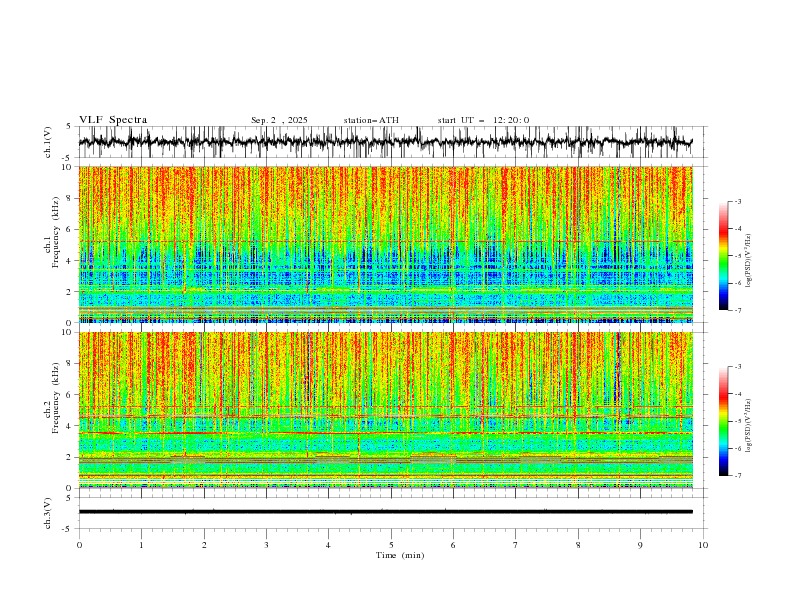Click the "ch.1(V)" axis label

tap(48, 142)
